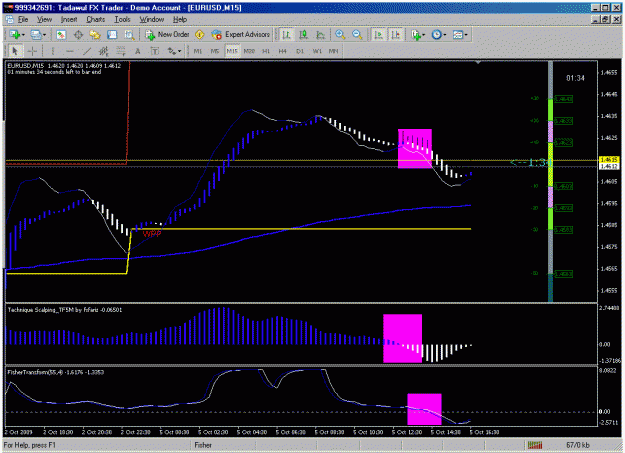Screen dimensions: 625x453
Task: Click the connection status bars icon
Action: click(535, 445)
